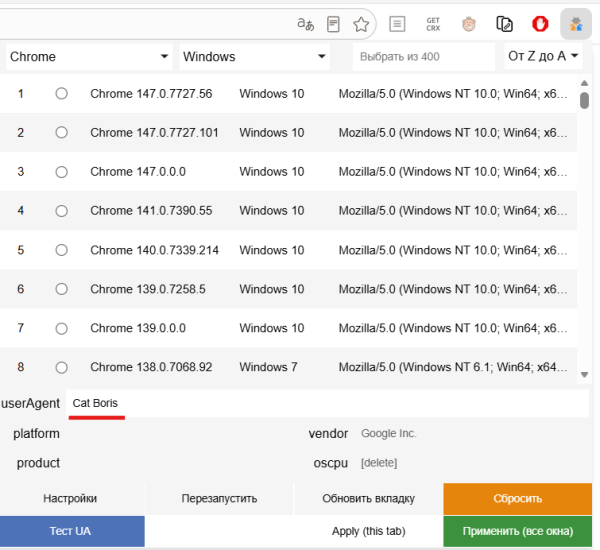Open the Windows OS dropdown
Viewport: 600px width, 550px height.
(x=254, y=57)
